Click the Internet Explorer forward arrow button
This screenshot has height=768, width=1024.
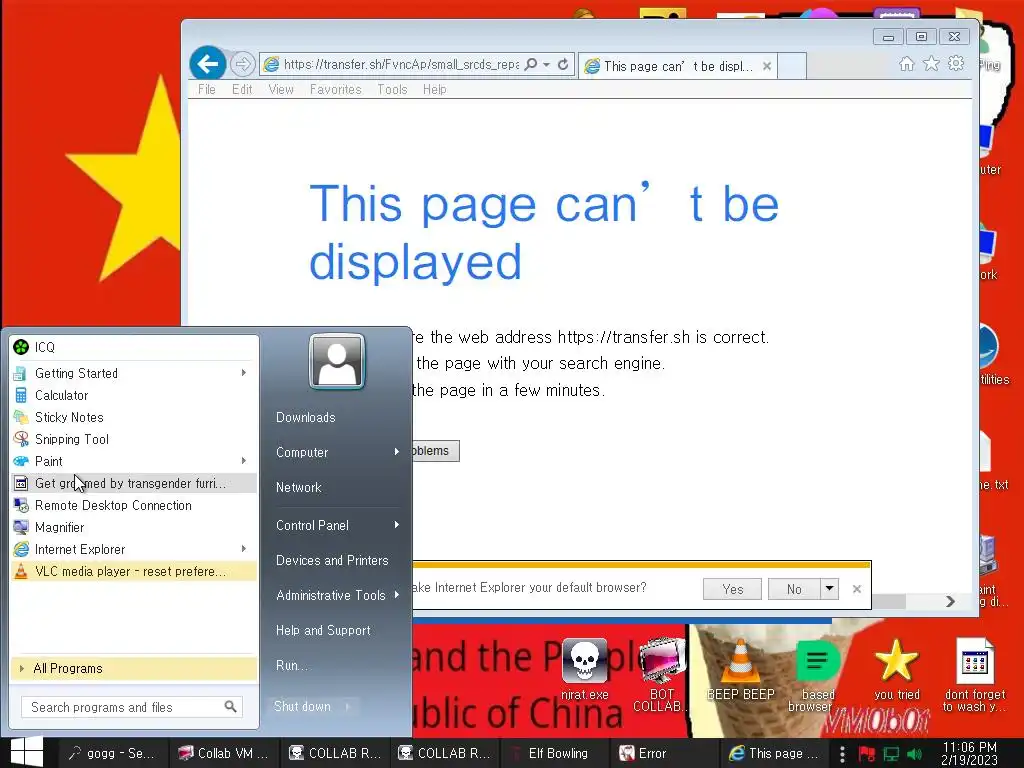[x=242, y=64]
